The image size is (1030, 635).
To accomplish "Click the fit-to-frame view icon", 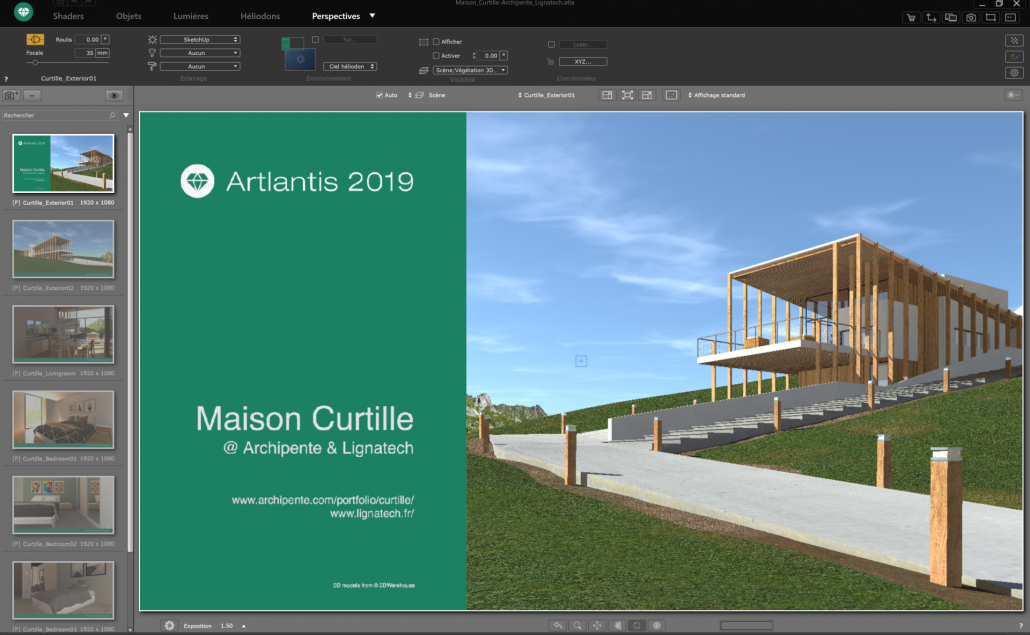I will 627,95.
